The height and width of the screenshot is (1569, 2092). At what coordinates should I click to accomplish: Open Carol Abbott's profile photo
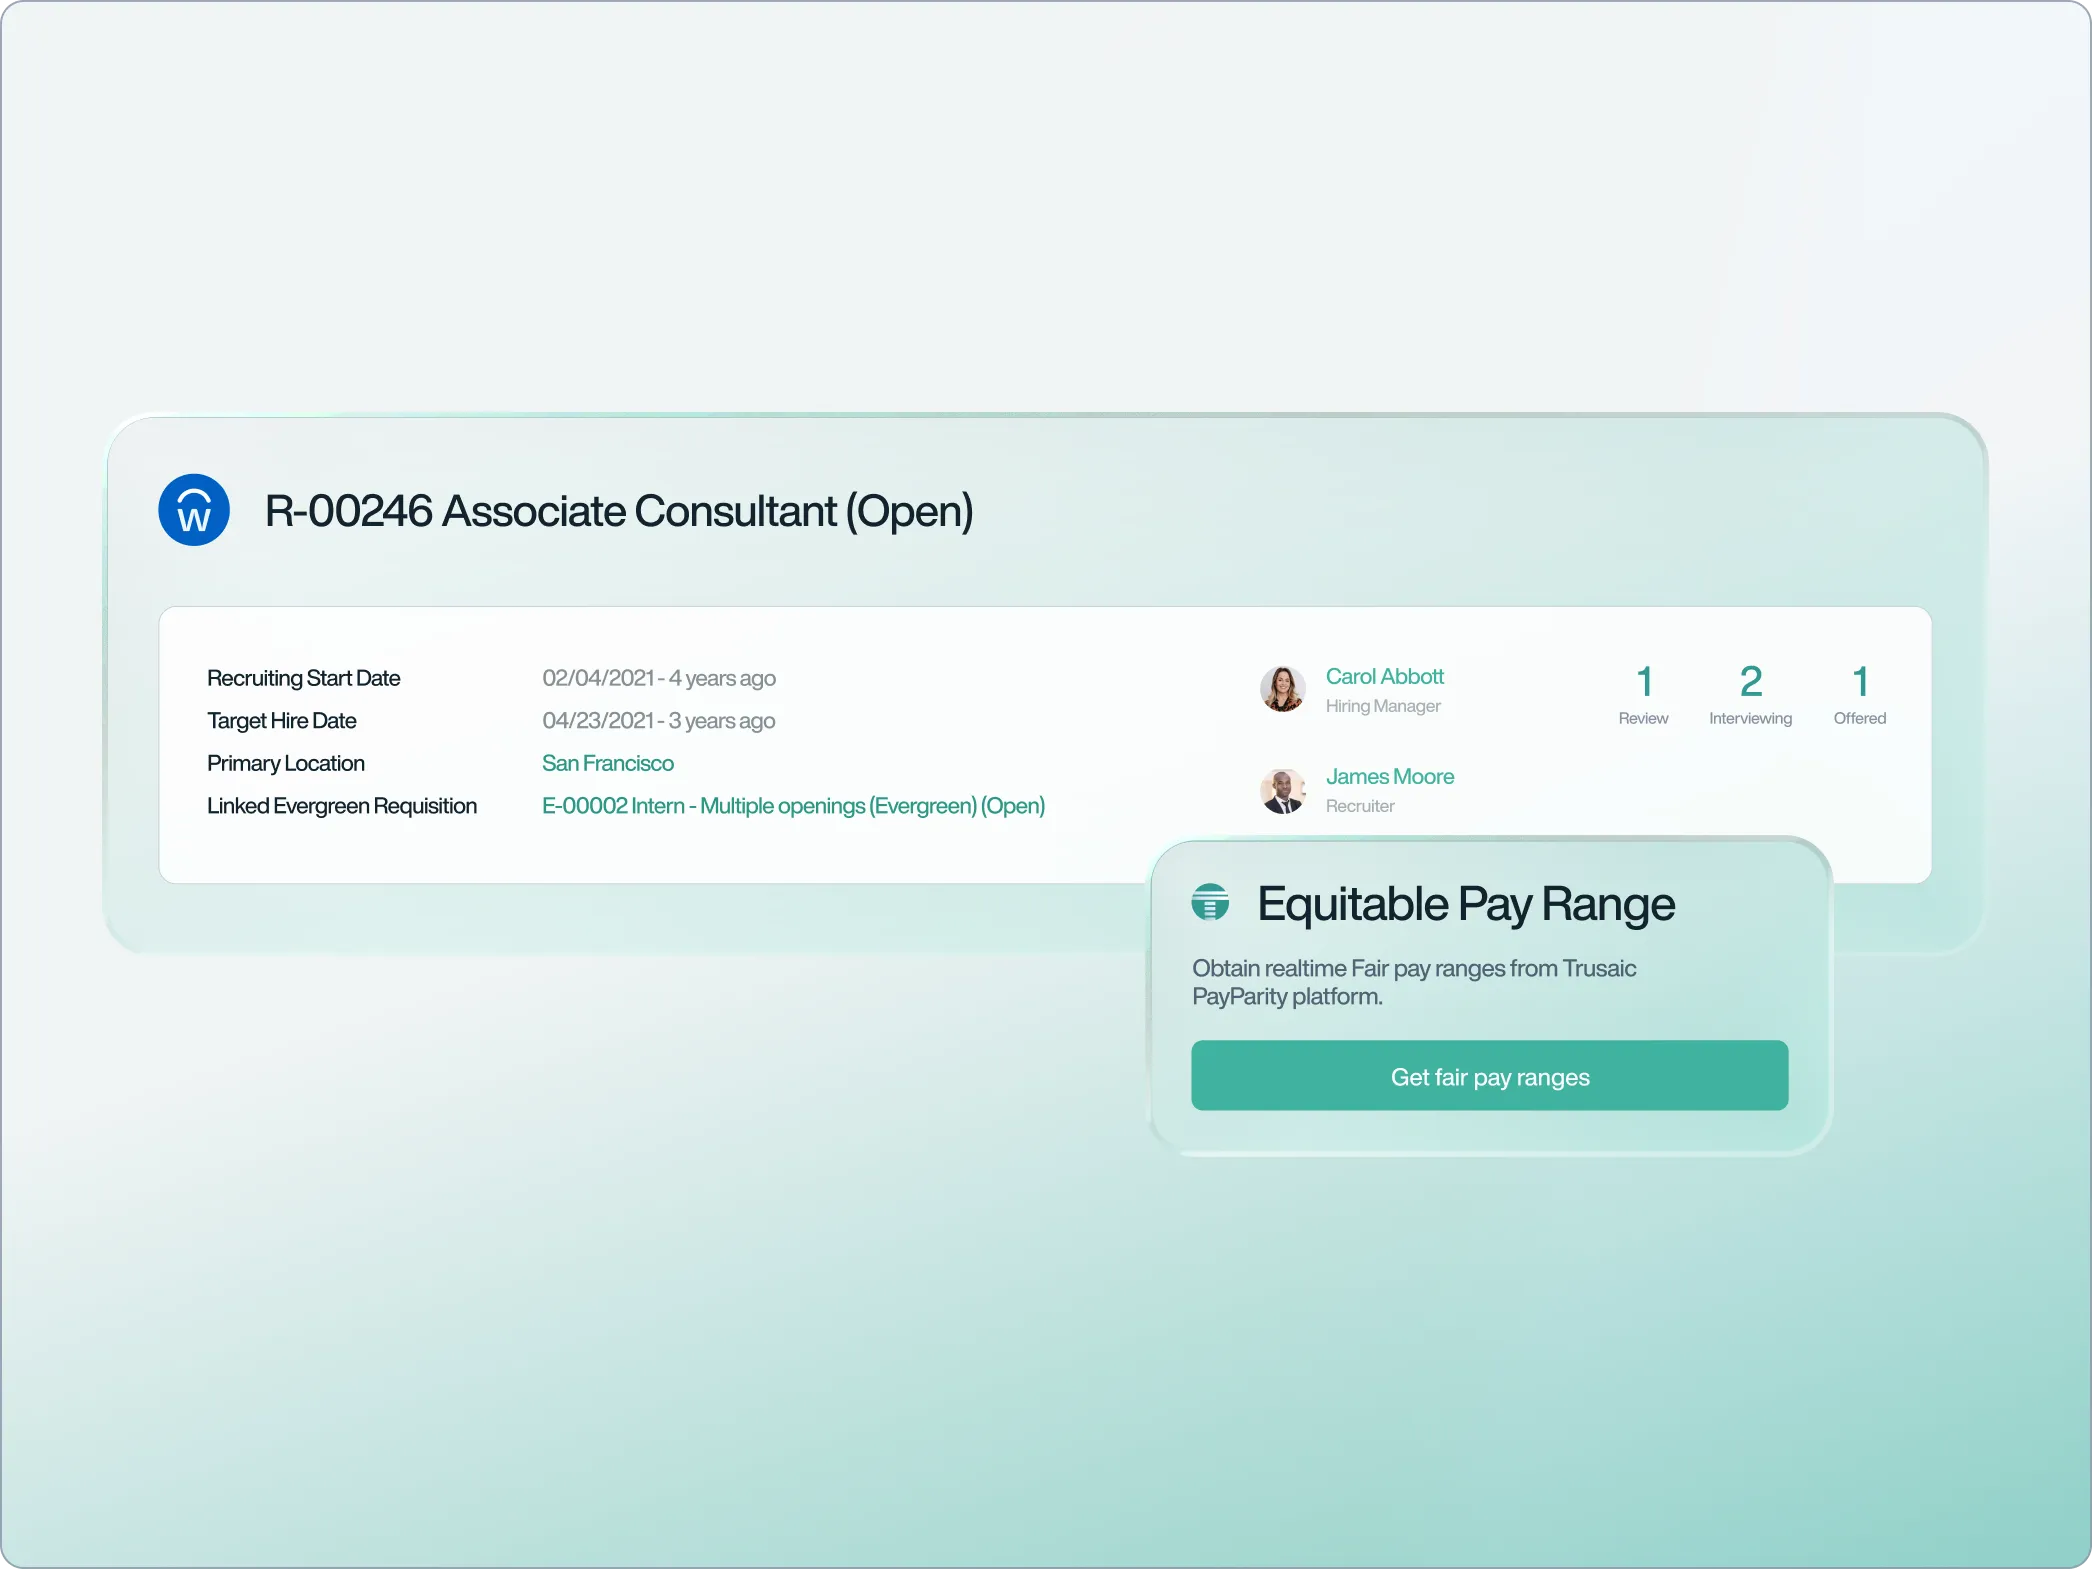1282,689
